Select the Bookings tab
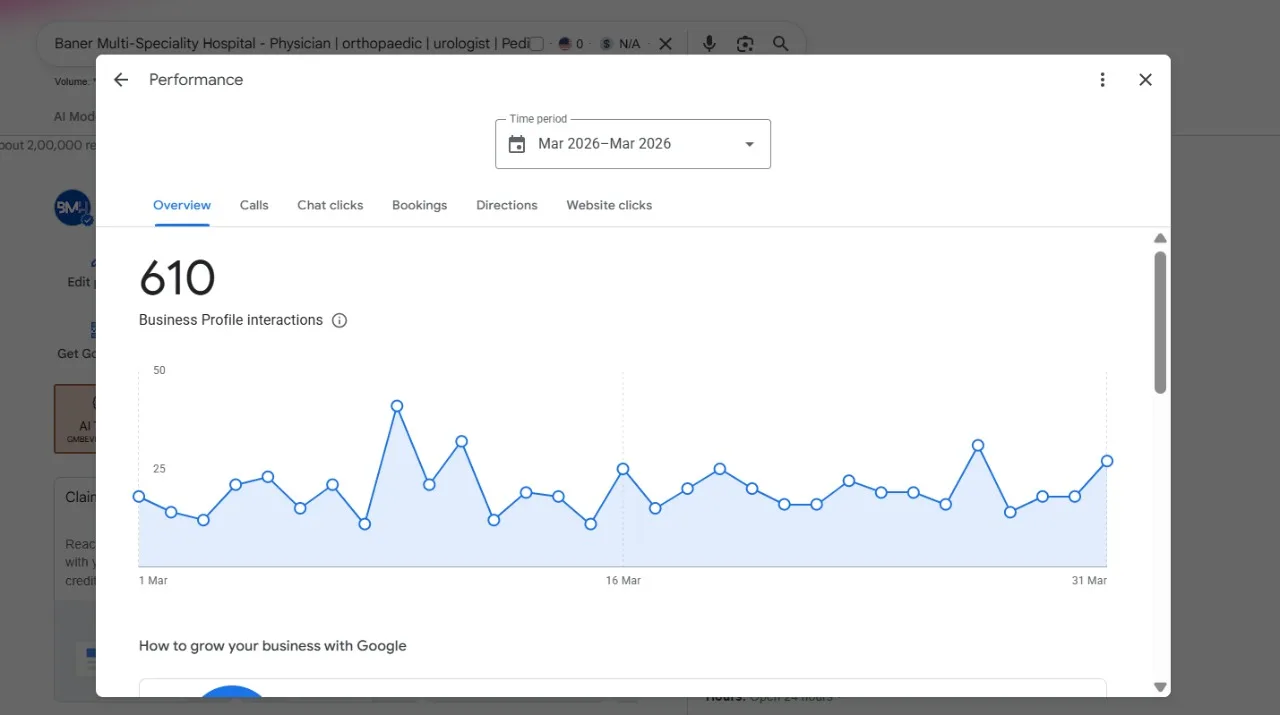 [420, 205]
